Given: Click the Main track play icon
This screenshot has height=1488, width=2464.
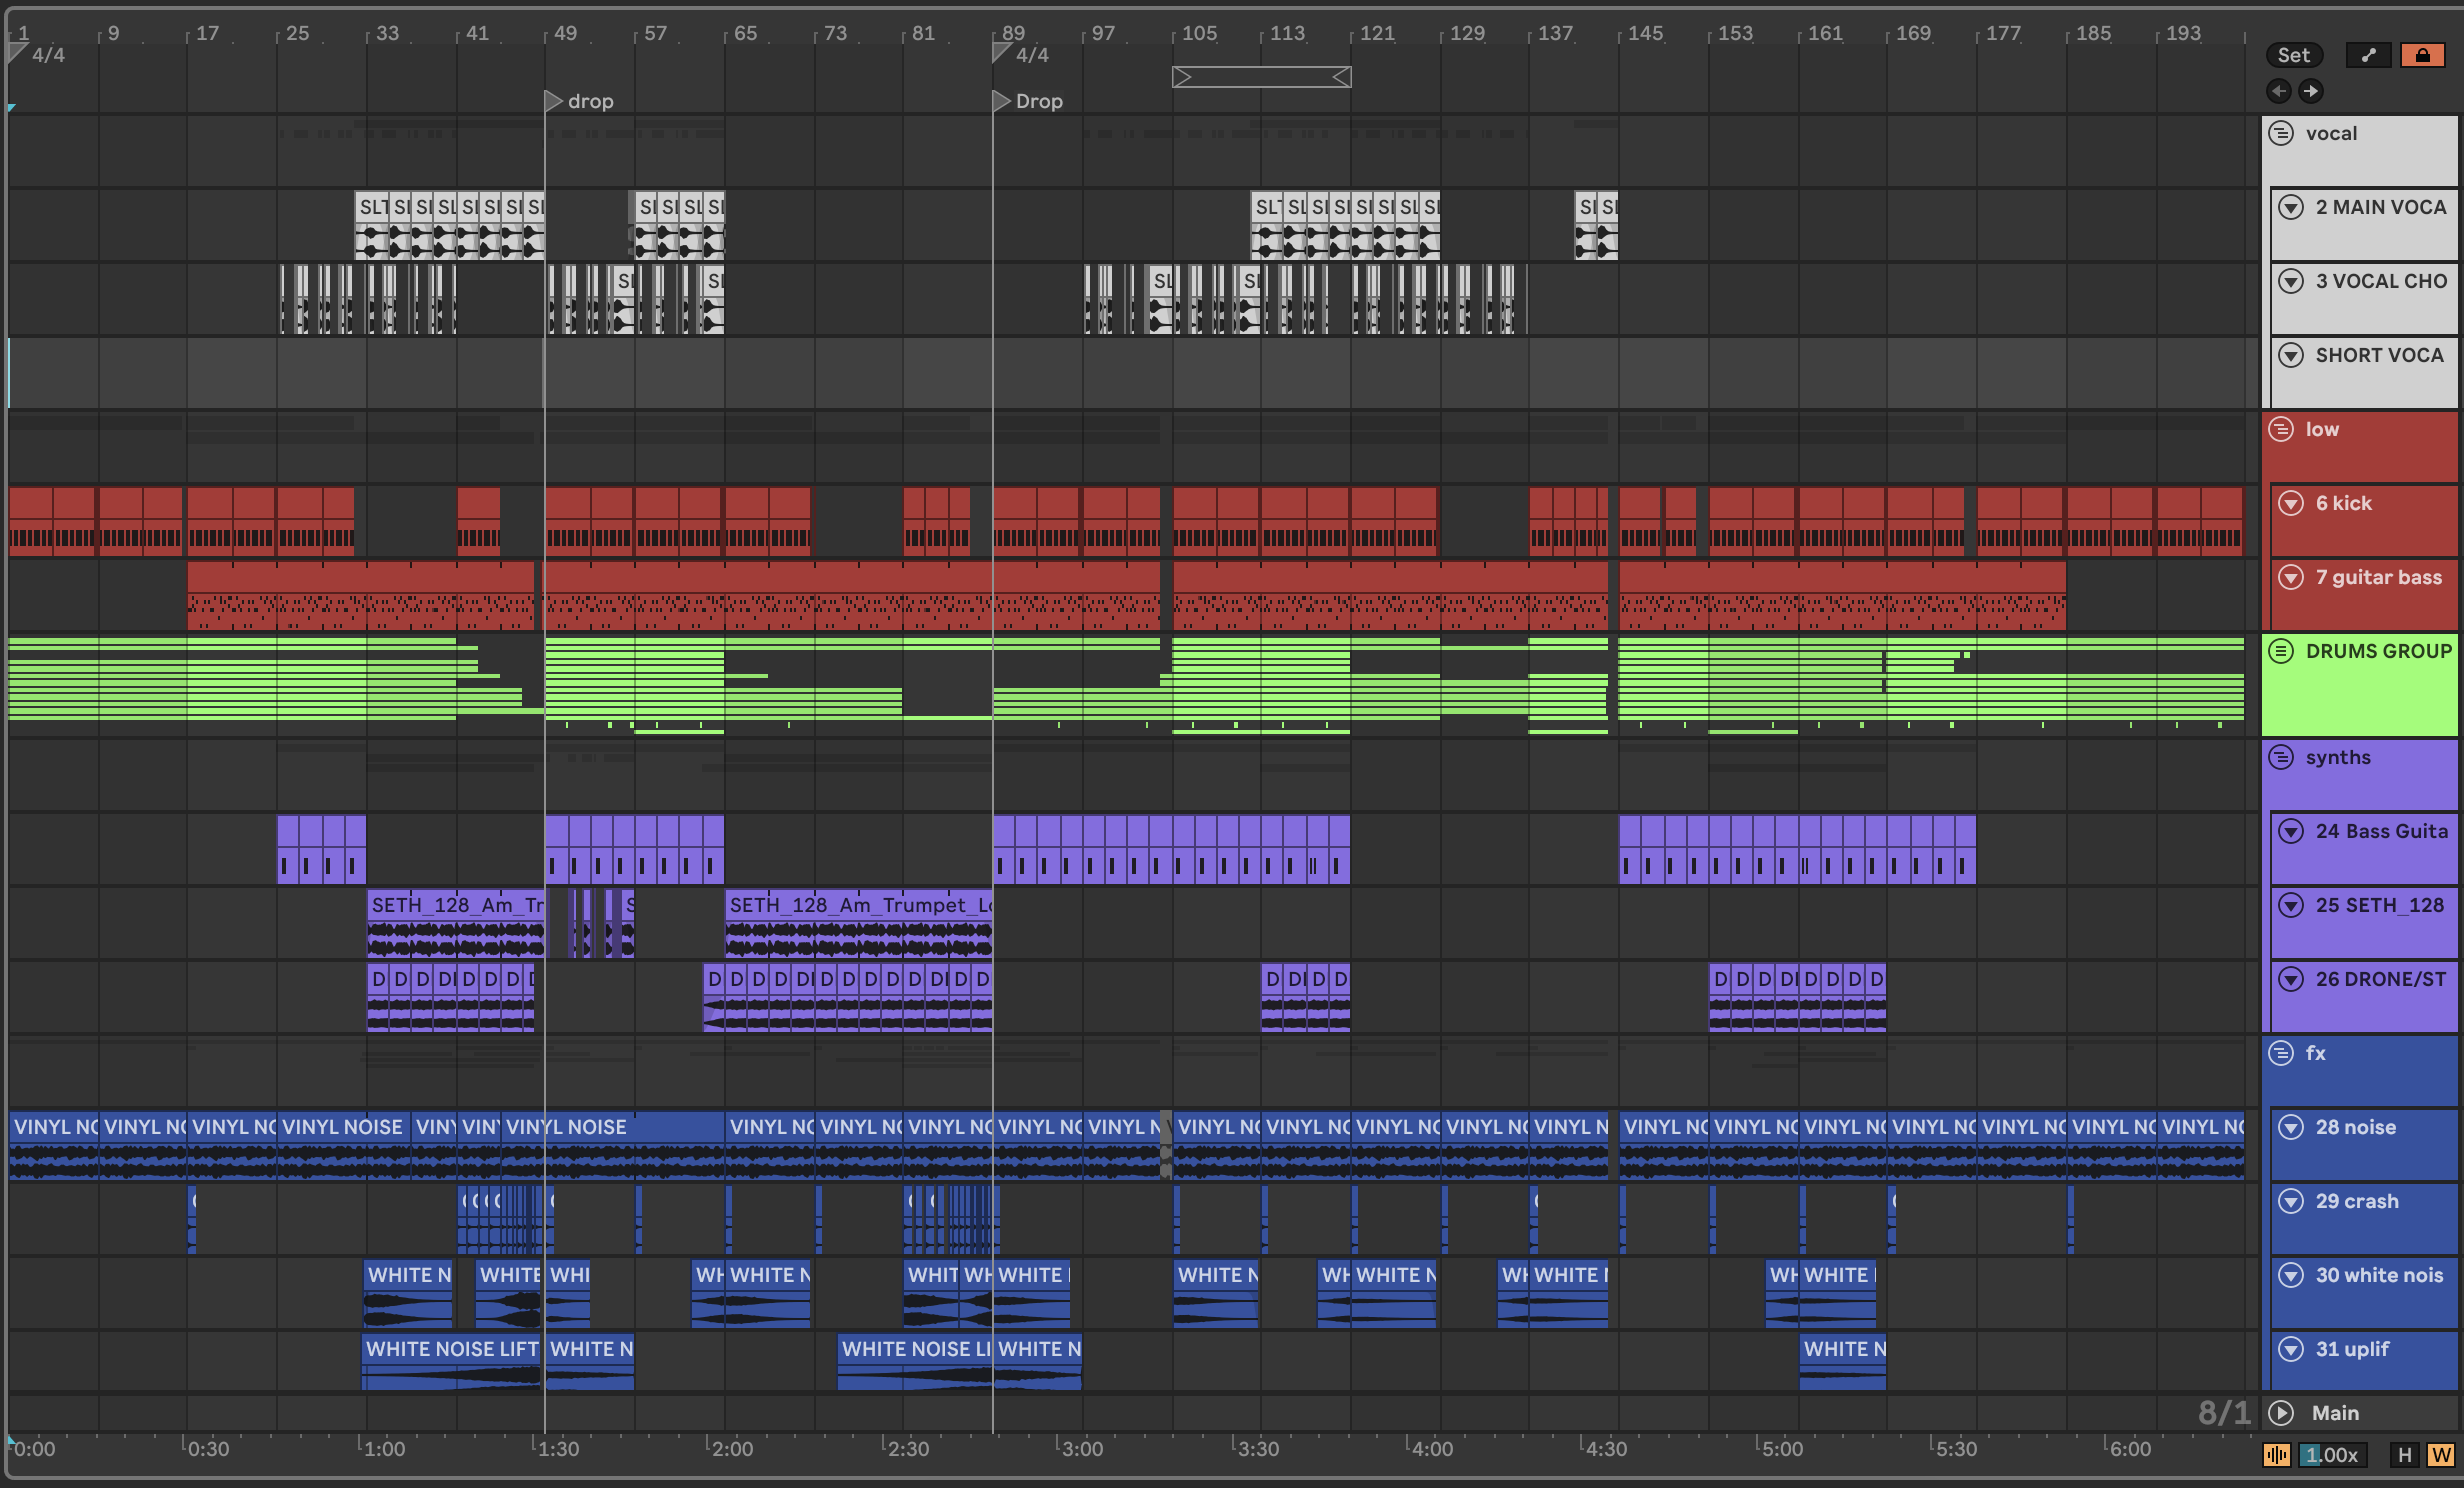Looking at the screenshot, I should pyautogui.click(x=2281, y=1412).
